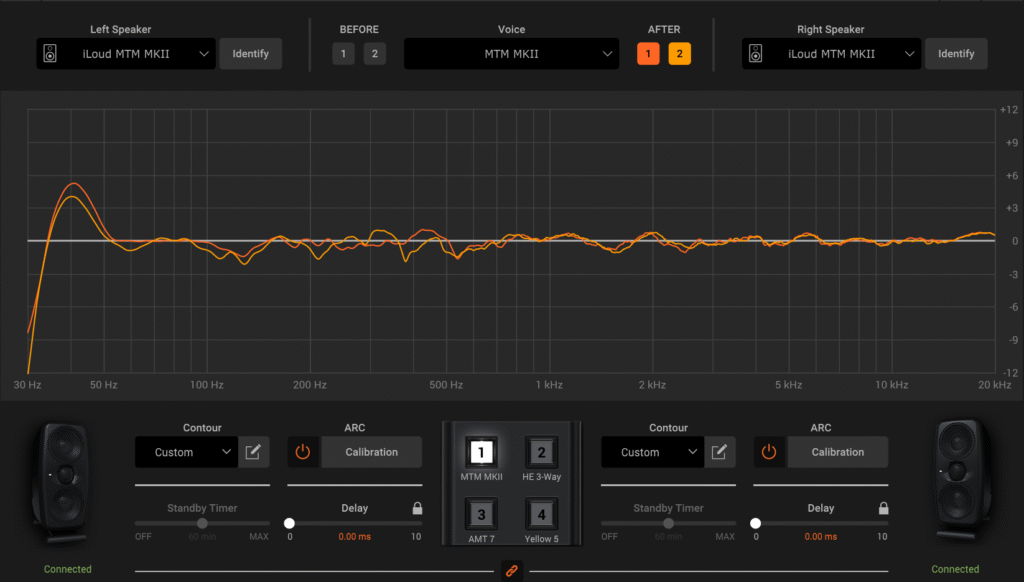Select voice preset 2 HE 3-Way
Viewport: 1024px width, 582px height.
pyautogui.click(x=541, y=452)
